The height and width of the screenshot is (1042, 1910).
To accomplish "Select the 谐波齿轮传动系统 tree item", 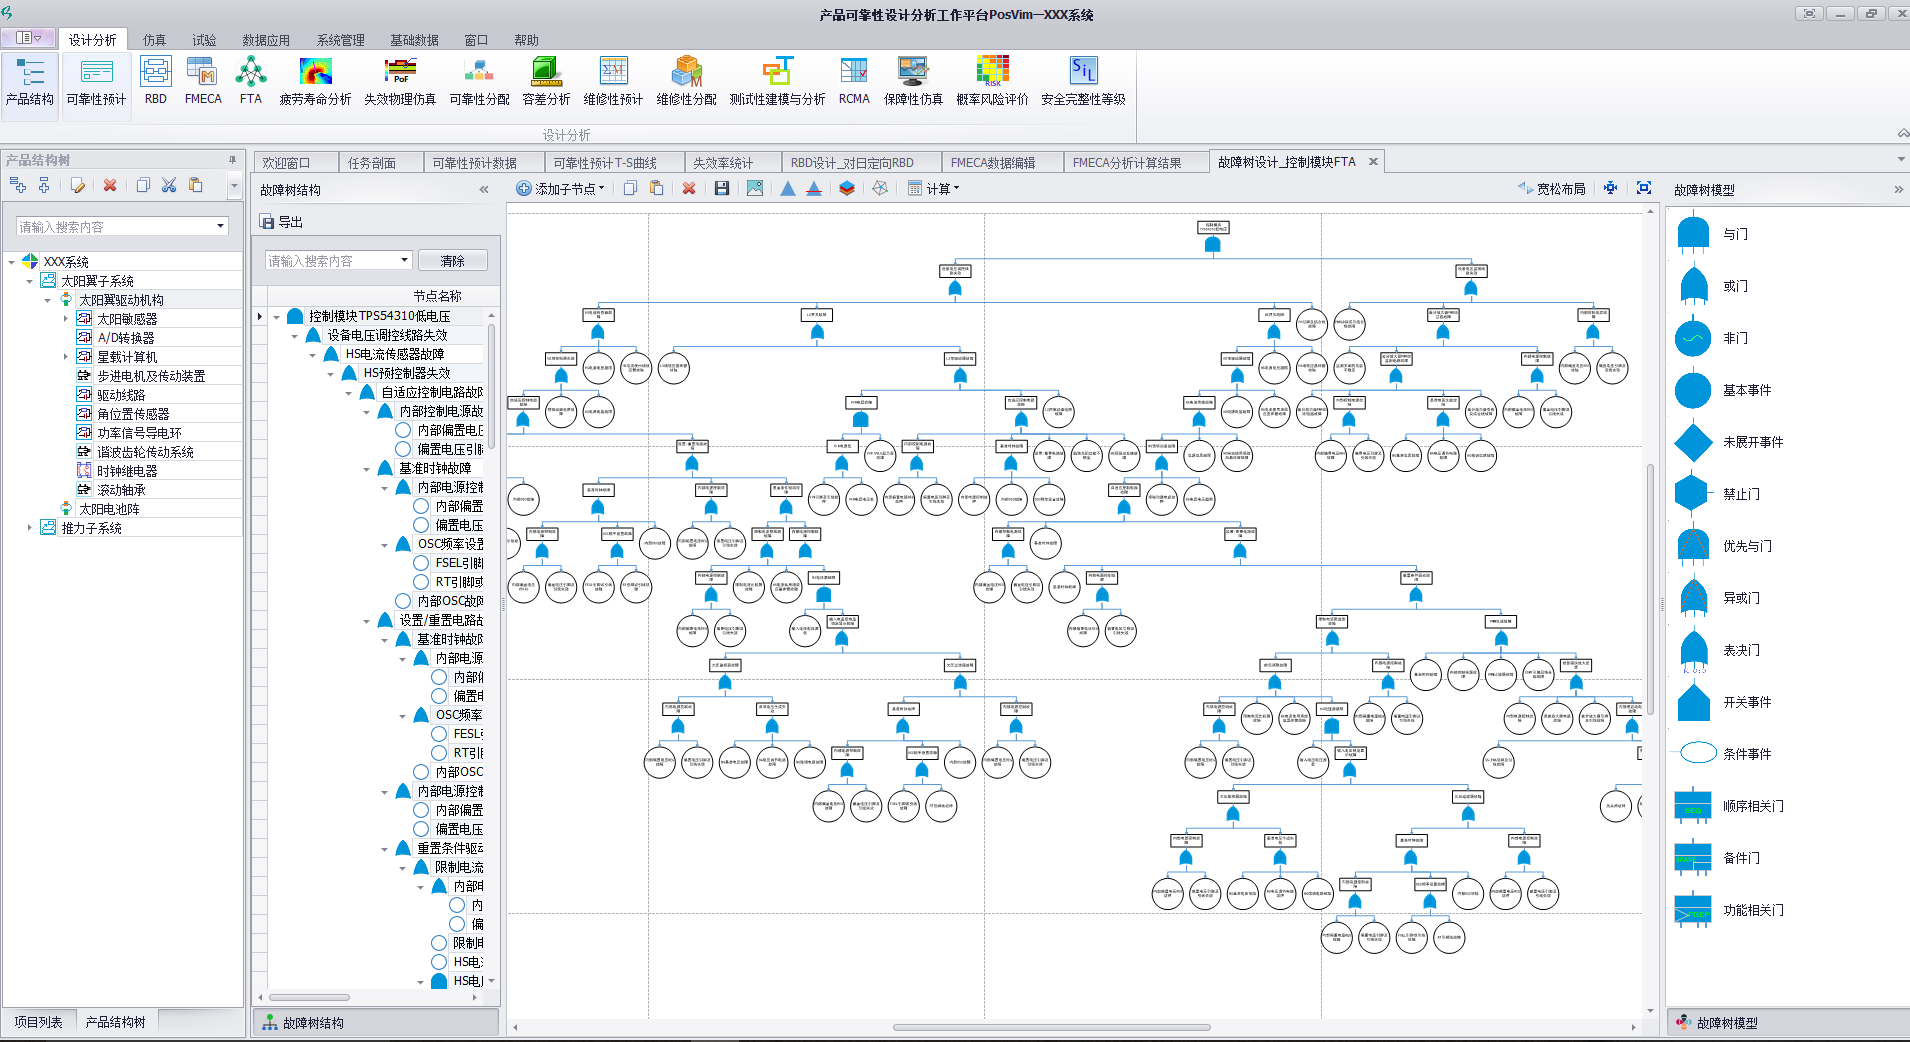I will (146, 452).
